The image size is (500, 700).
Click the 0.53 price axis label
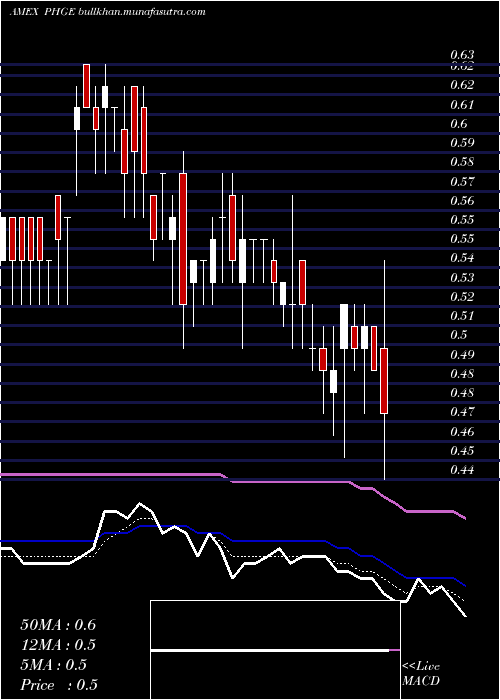pyautogui.click(x=462, y=278)
